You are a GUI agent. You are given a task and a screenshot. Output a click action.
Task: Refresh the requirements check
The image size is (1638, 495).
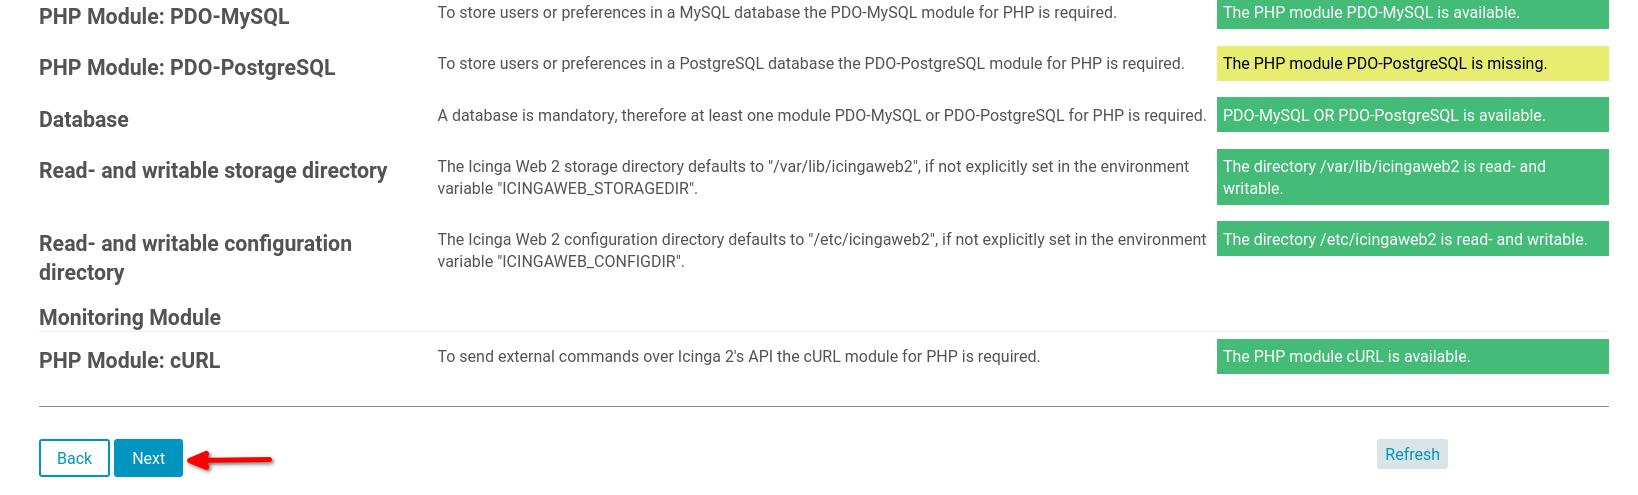click(1412, 454)
